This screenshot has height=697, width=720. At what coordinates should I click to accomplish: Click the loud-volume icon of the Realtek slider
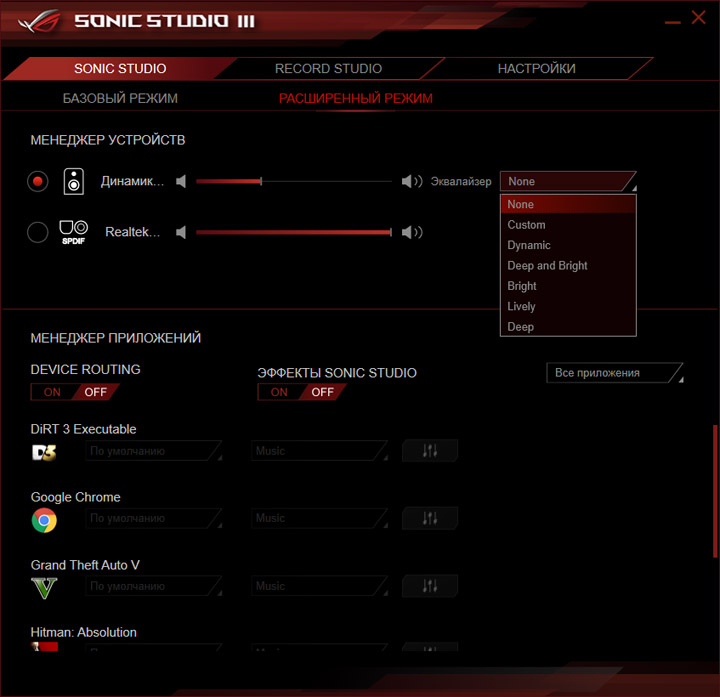pyautogui.click(x=412, y=232)
